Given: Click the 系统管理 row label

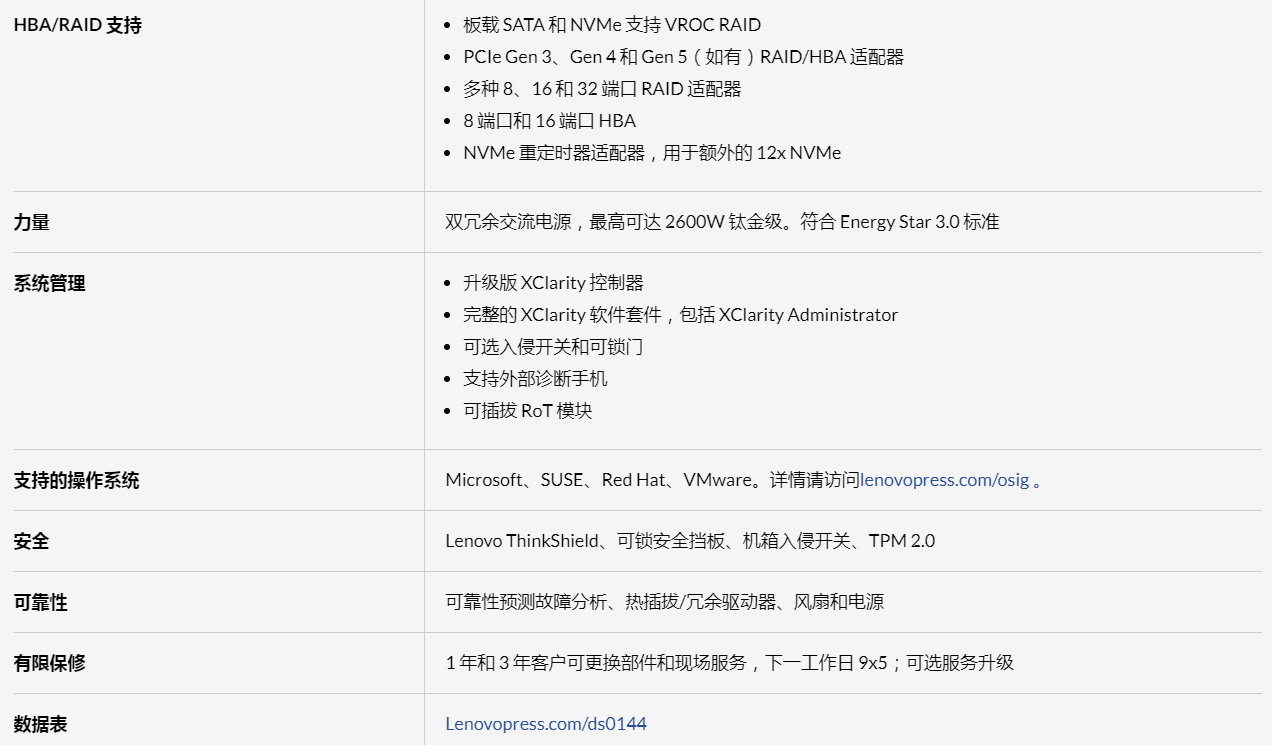Looking at the screenshot, I should tap(50, 283).
